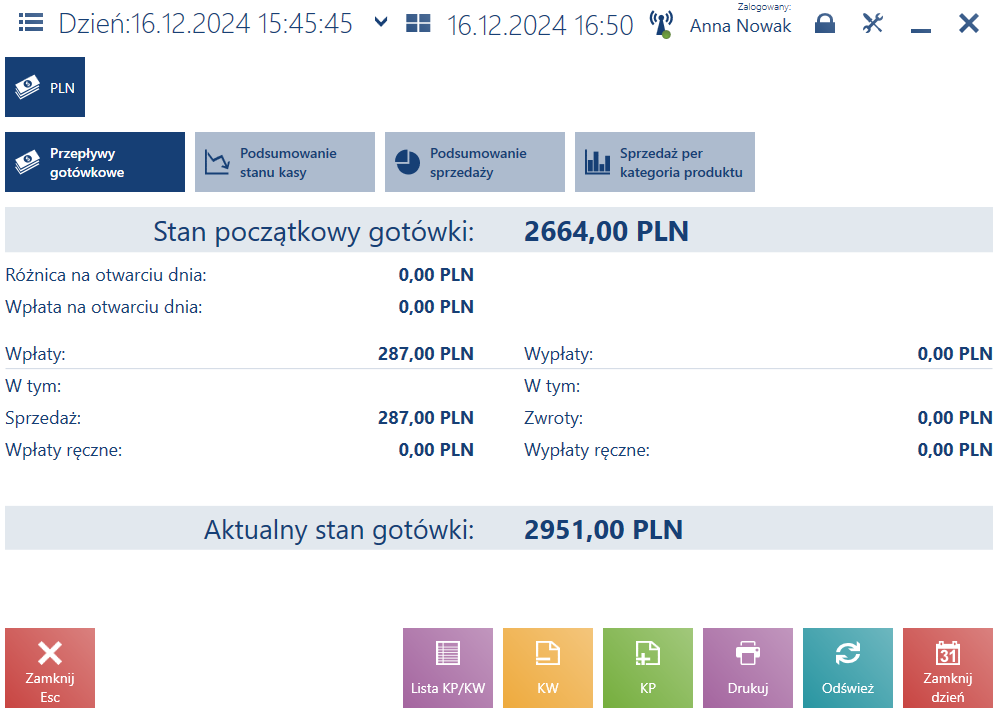
Task: Check the connection status antenna icon
Action: [x=661, y=24]
